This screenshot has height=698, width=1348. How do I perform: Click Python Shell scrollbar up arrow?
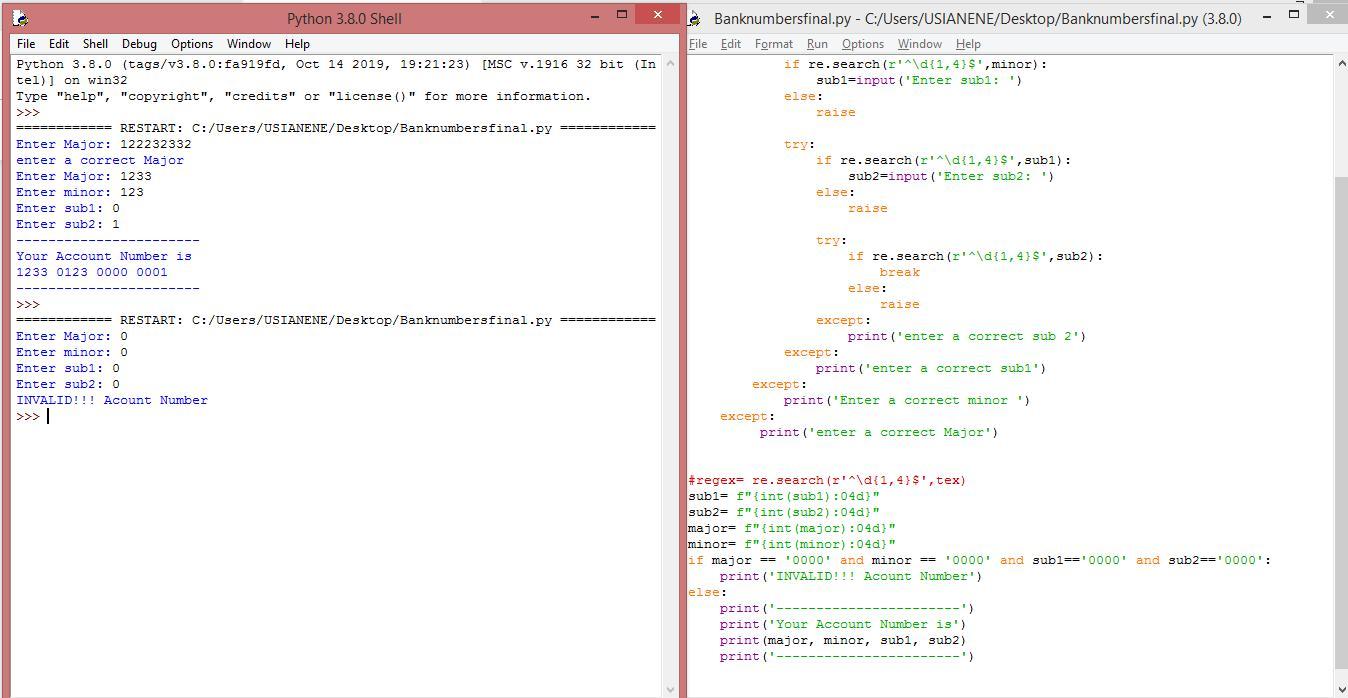click(670, 64)
